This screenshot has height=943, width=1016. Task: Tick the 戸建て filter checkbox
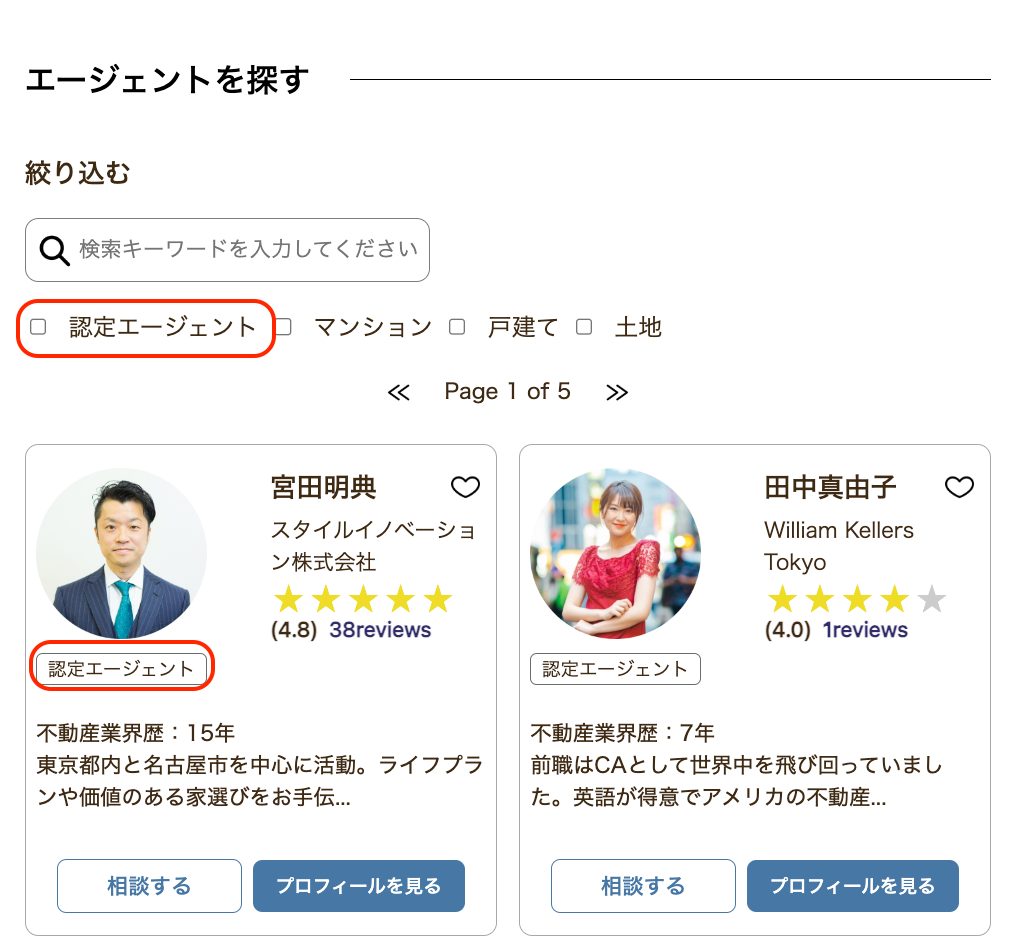click(x=457, y=327)
